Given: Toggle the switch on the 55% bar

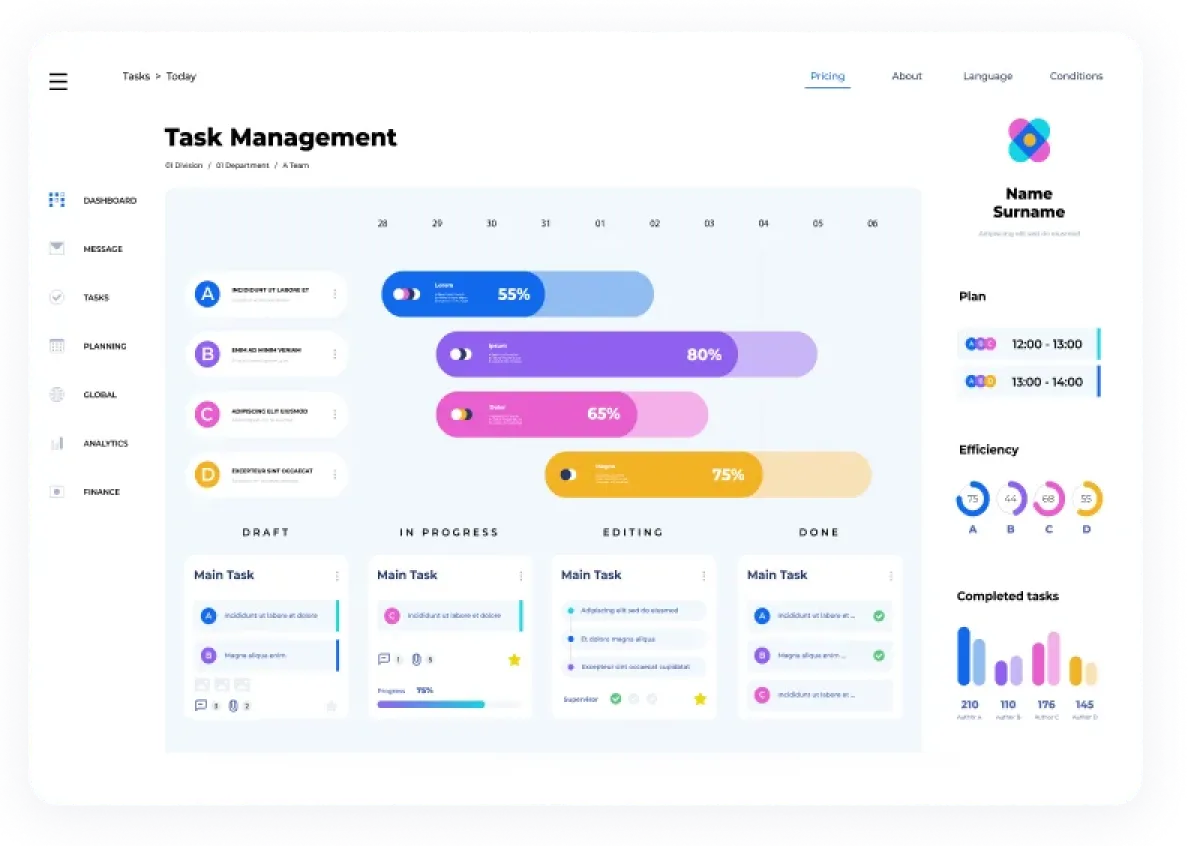Looking at the screenshot, I should click(406, 294).
